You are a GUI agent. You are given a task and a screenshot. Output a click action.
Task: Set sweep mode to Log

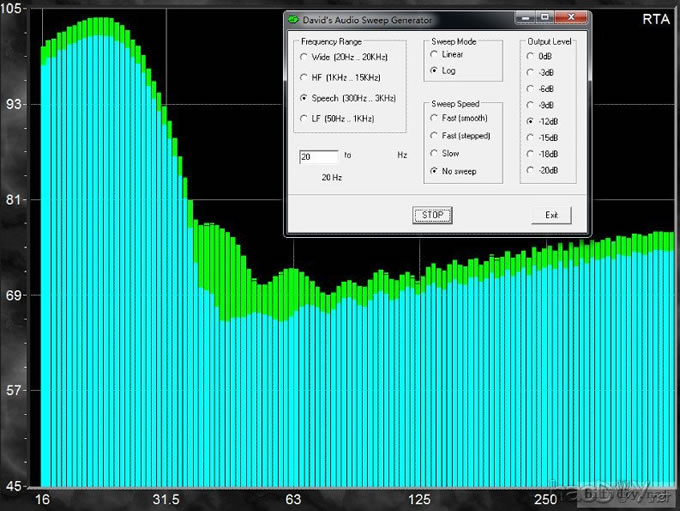point(433,71)
